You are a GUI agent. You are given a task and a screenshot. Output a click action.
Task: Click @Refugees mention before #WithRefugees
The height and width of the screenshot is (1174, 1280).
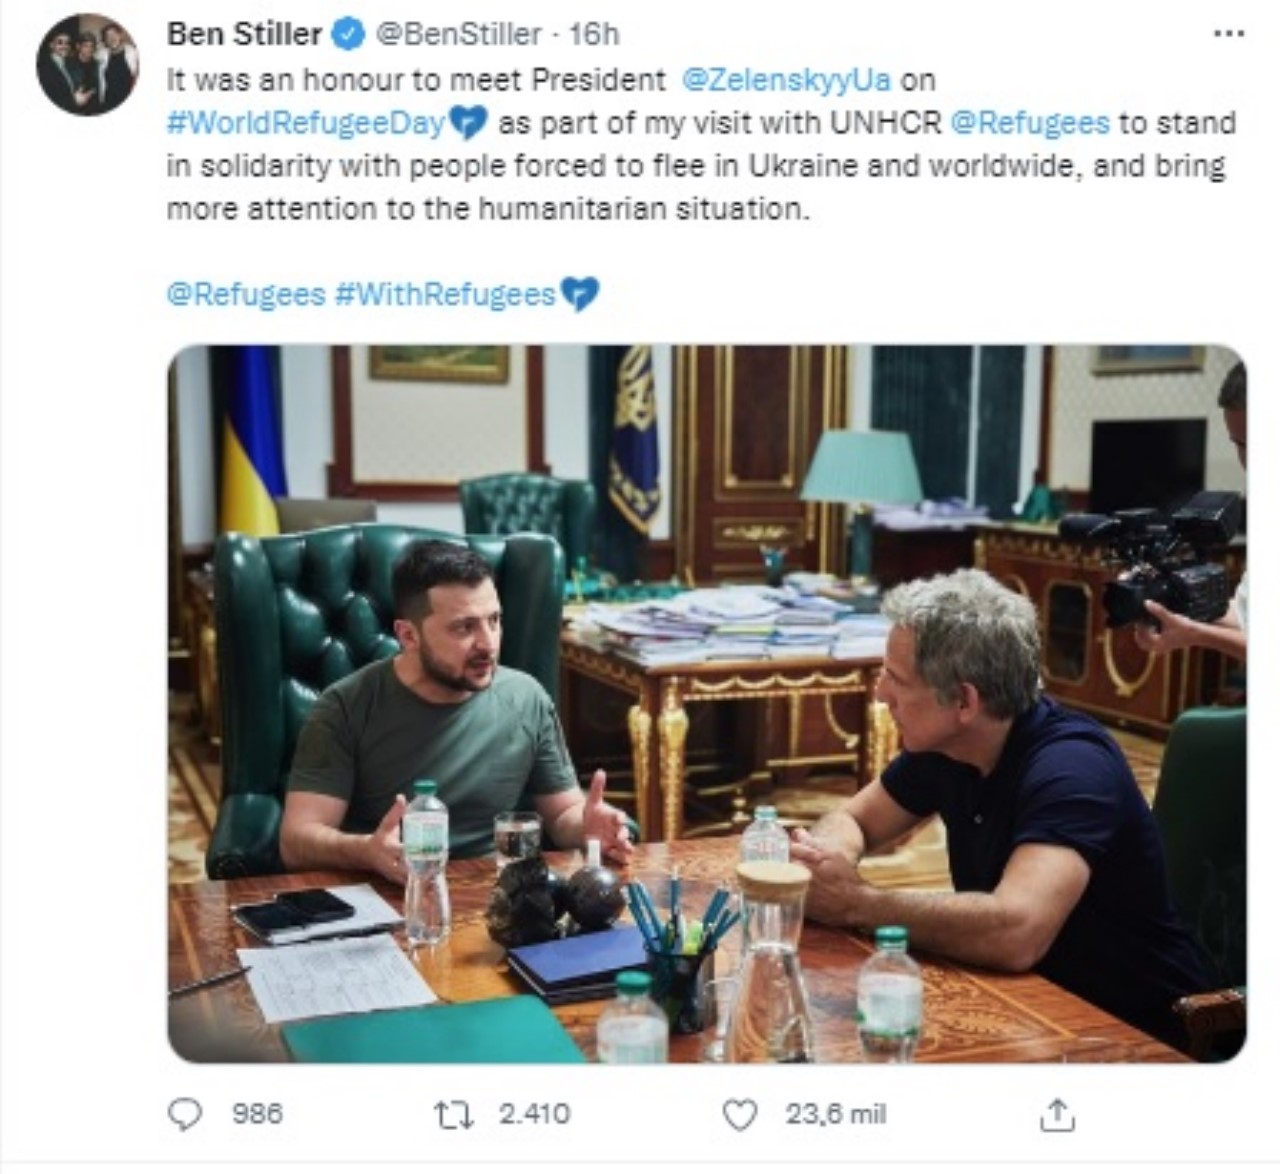coord(246,294)
